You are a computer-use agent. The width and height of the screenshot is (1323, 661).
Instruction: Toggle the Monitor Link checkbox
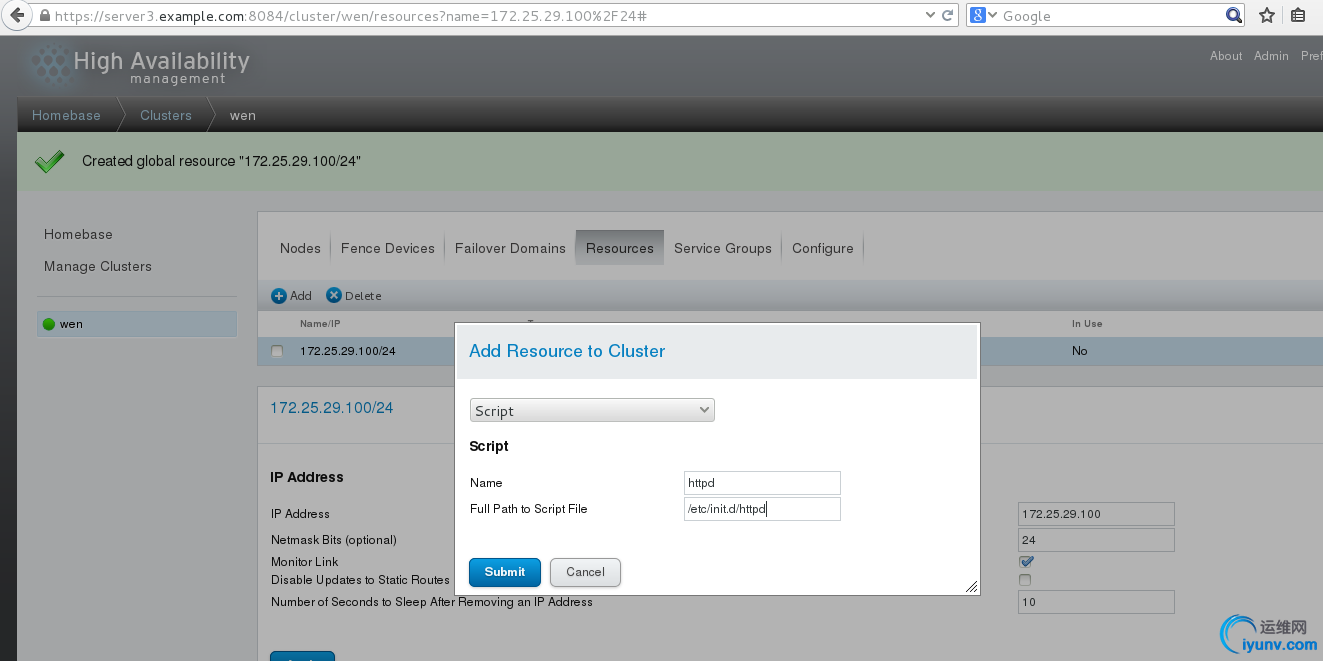point(1025,562)
